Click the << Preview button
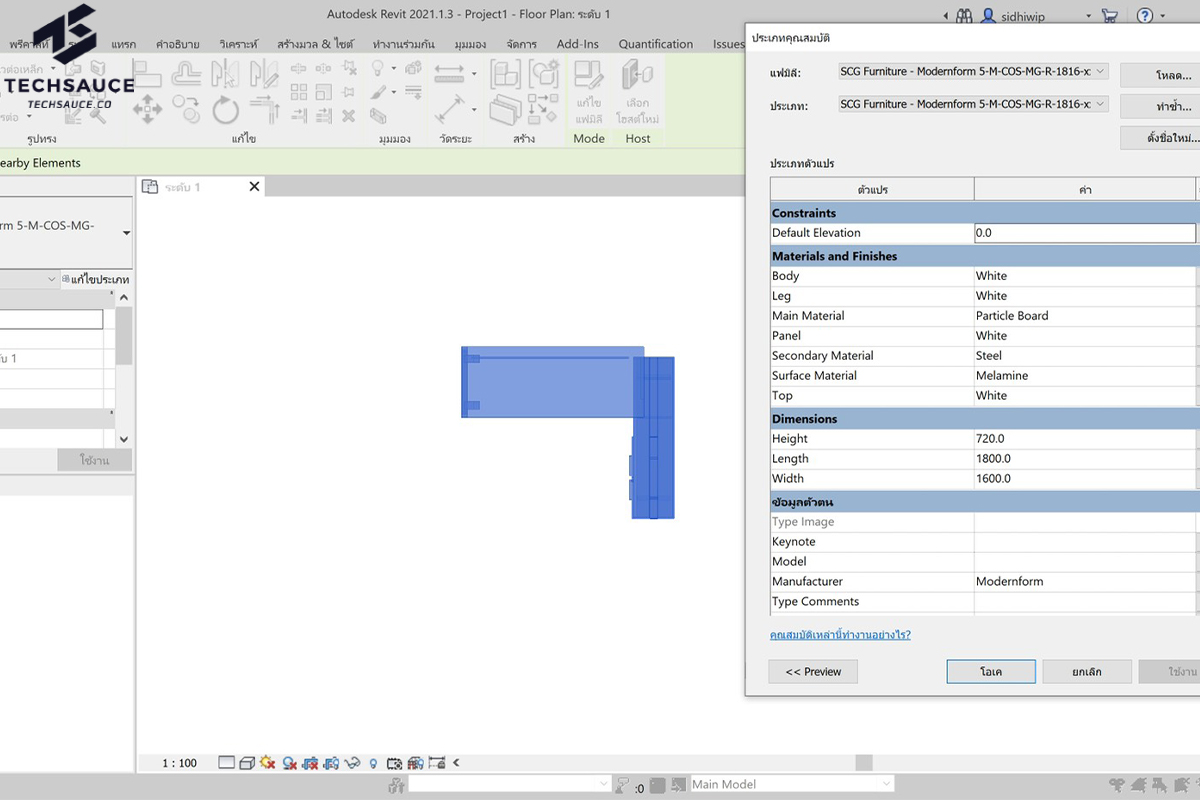 813,671
